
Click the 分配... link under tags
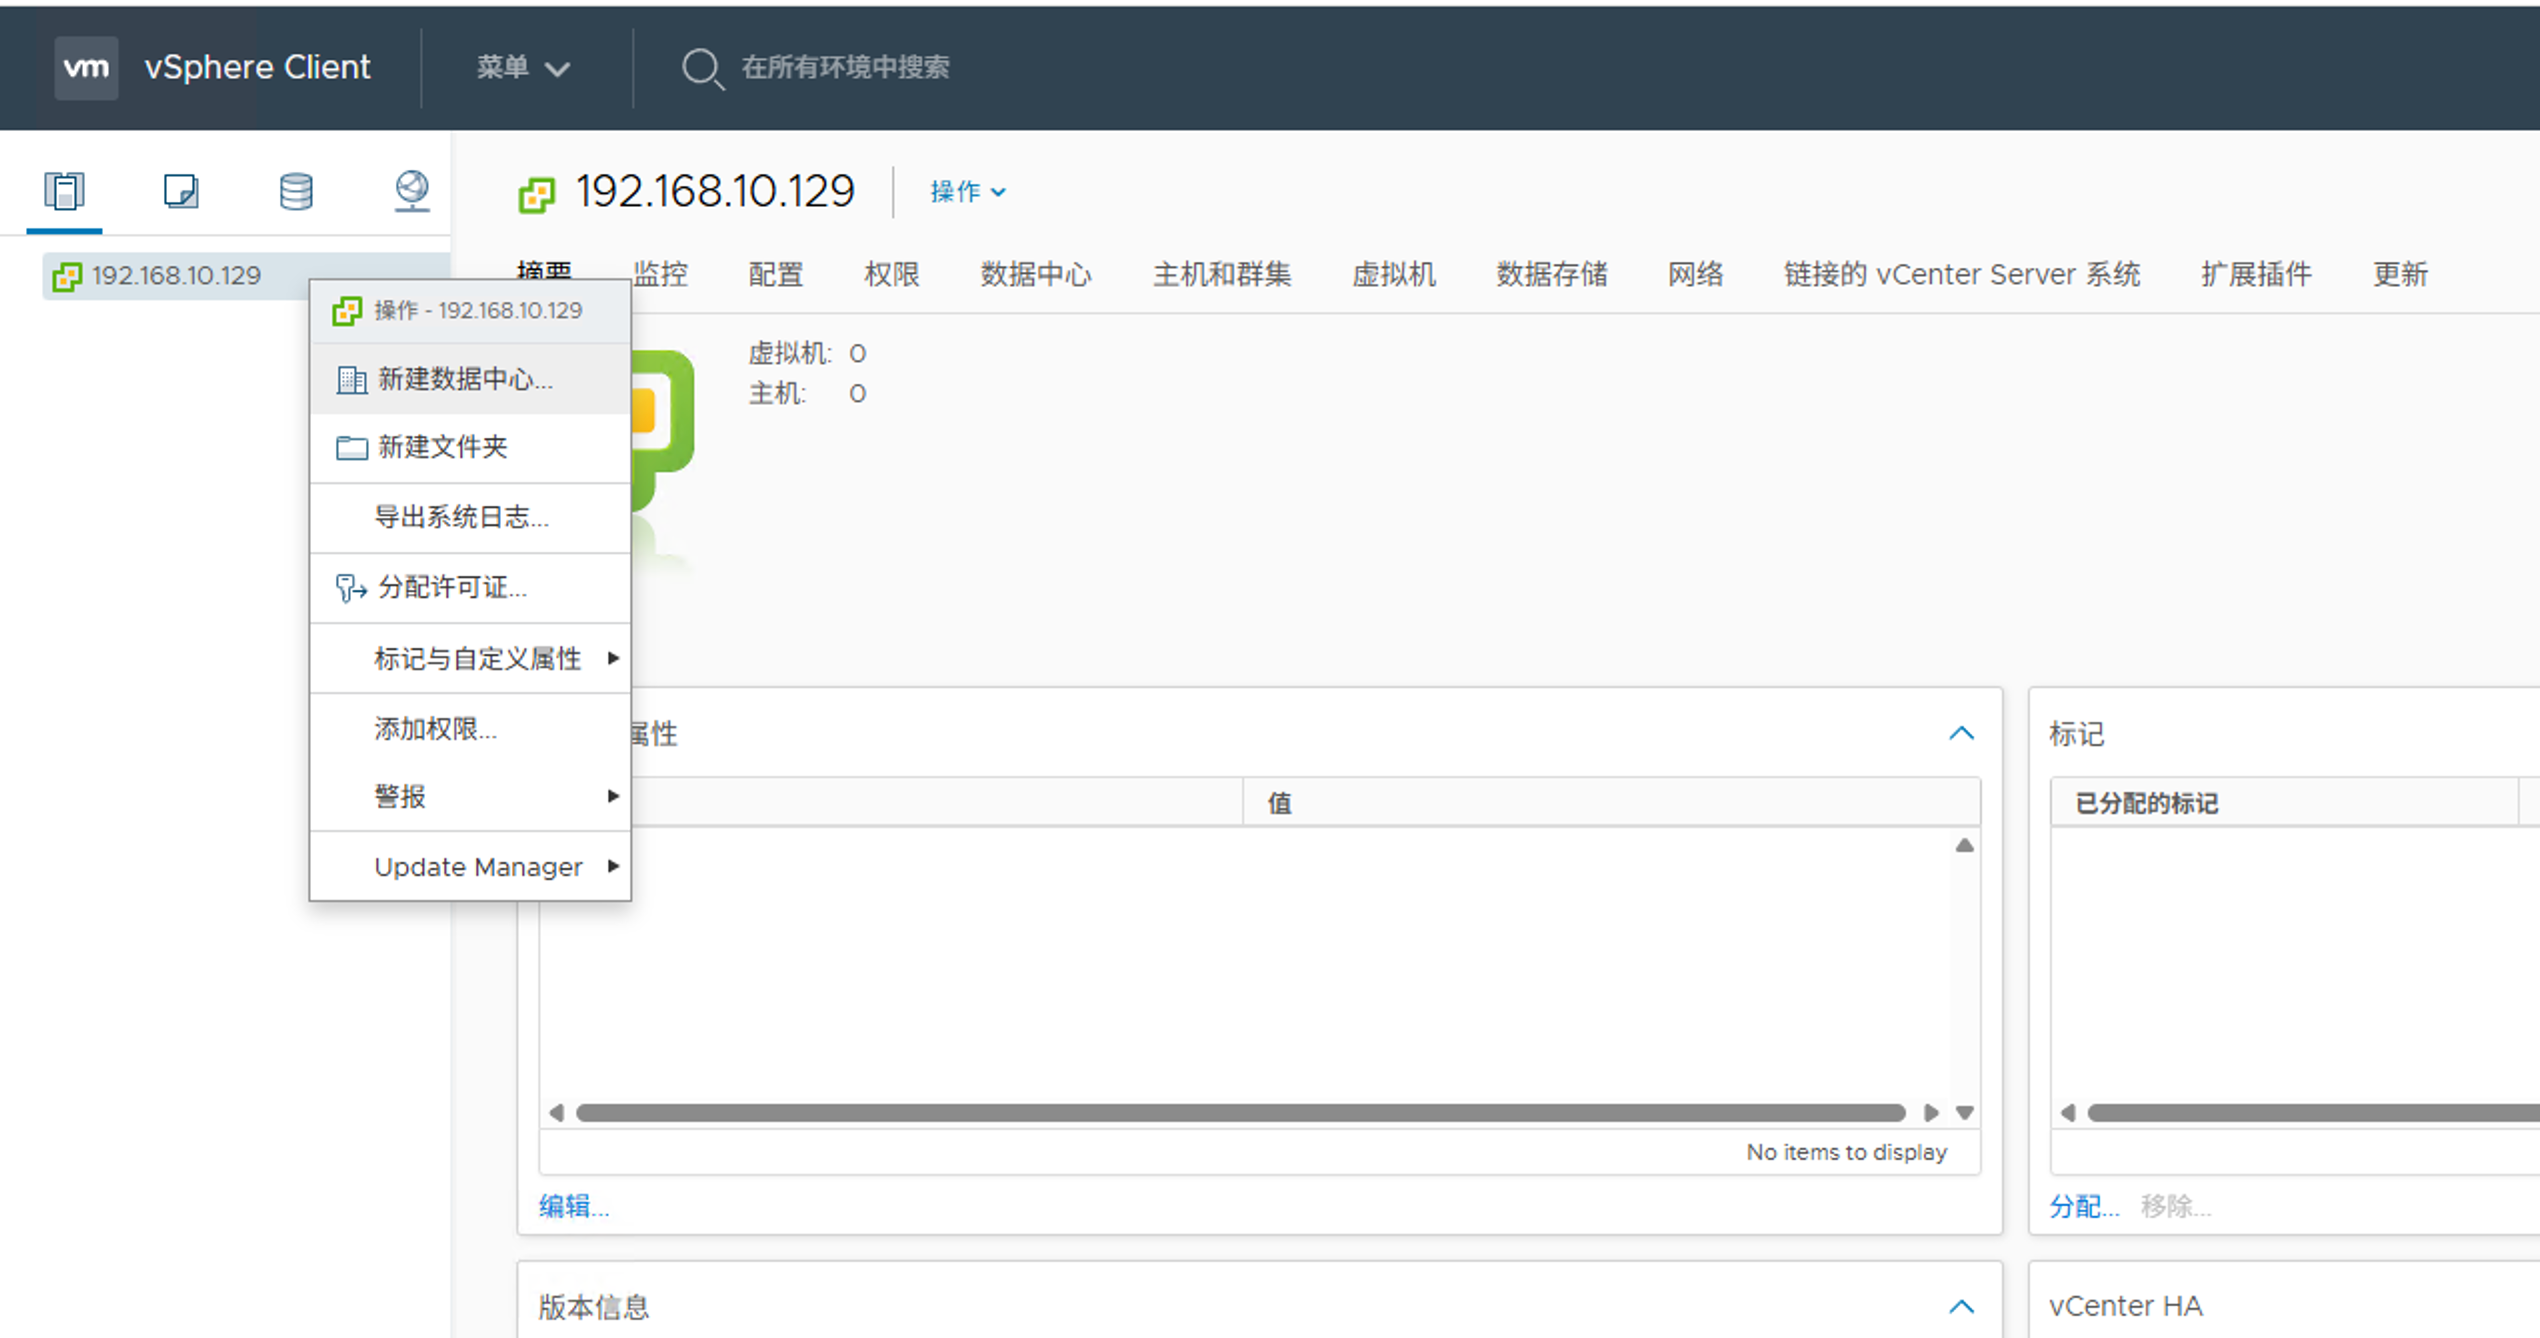[2084, 1206]
